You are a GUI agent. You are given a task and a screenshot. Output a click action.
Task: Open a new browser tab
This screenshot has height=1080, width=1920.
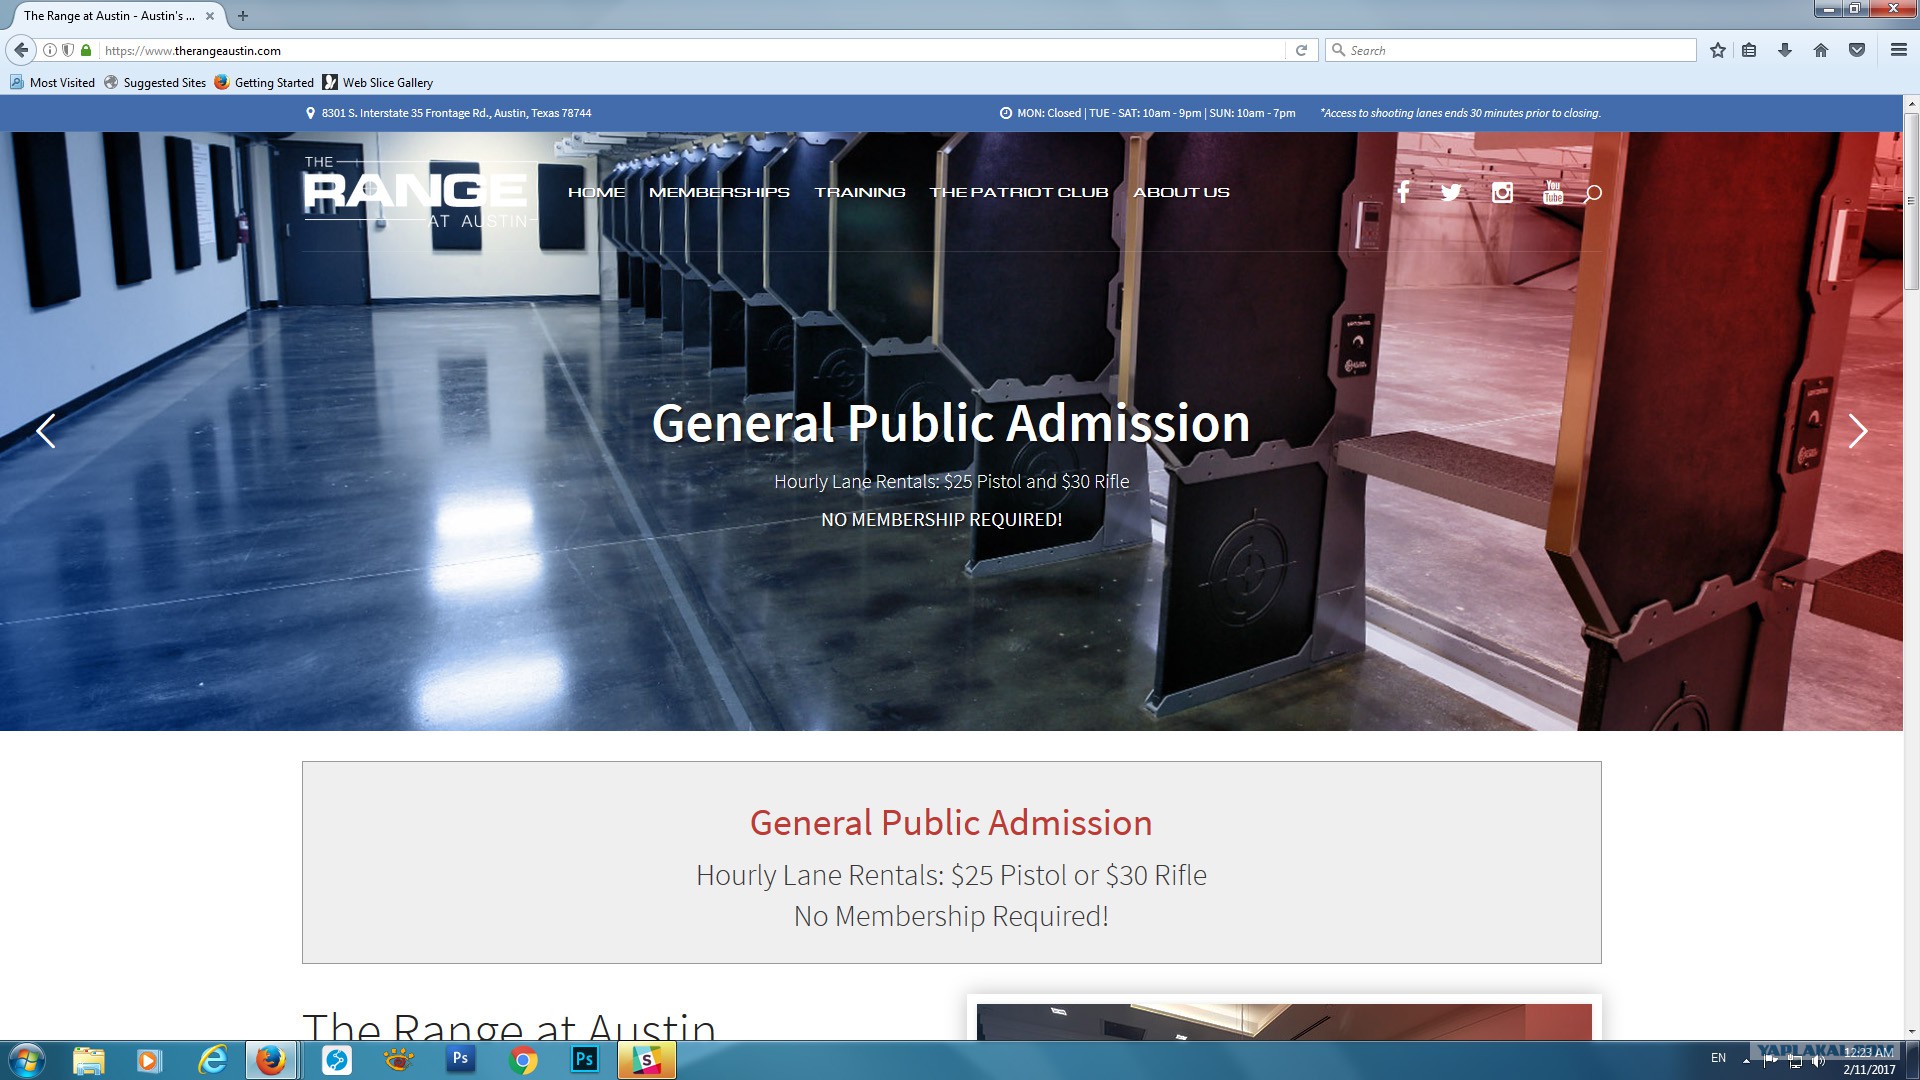pyautogui.click(x=243, y=16)
